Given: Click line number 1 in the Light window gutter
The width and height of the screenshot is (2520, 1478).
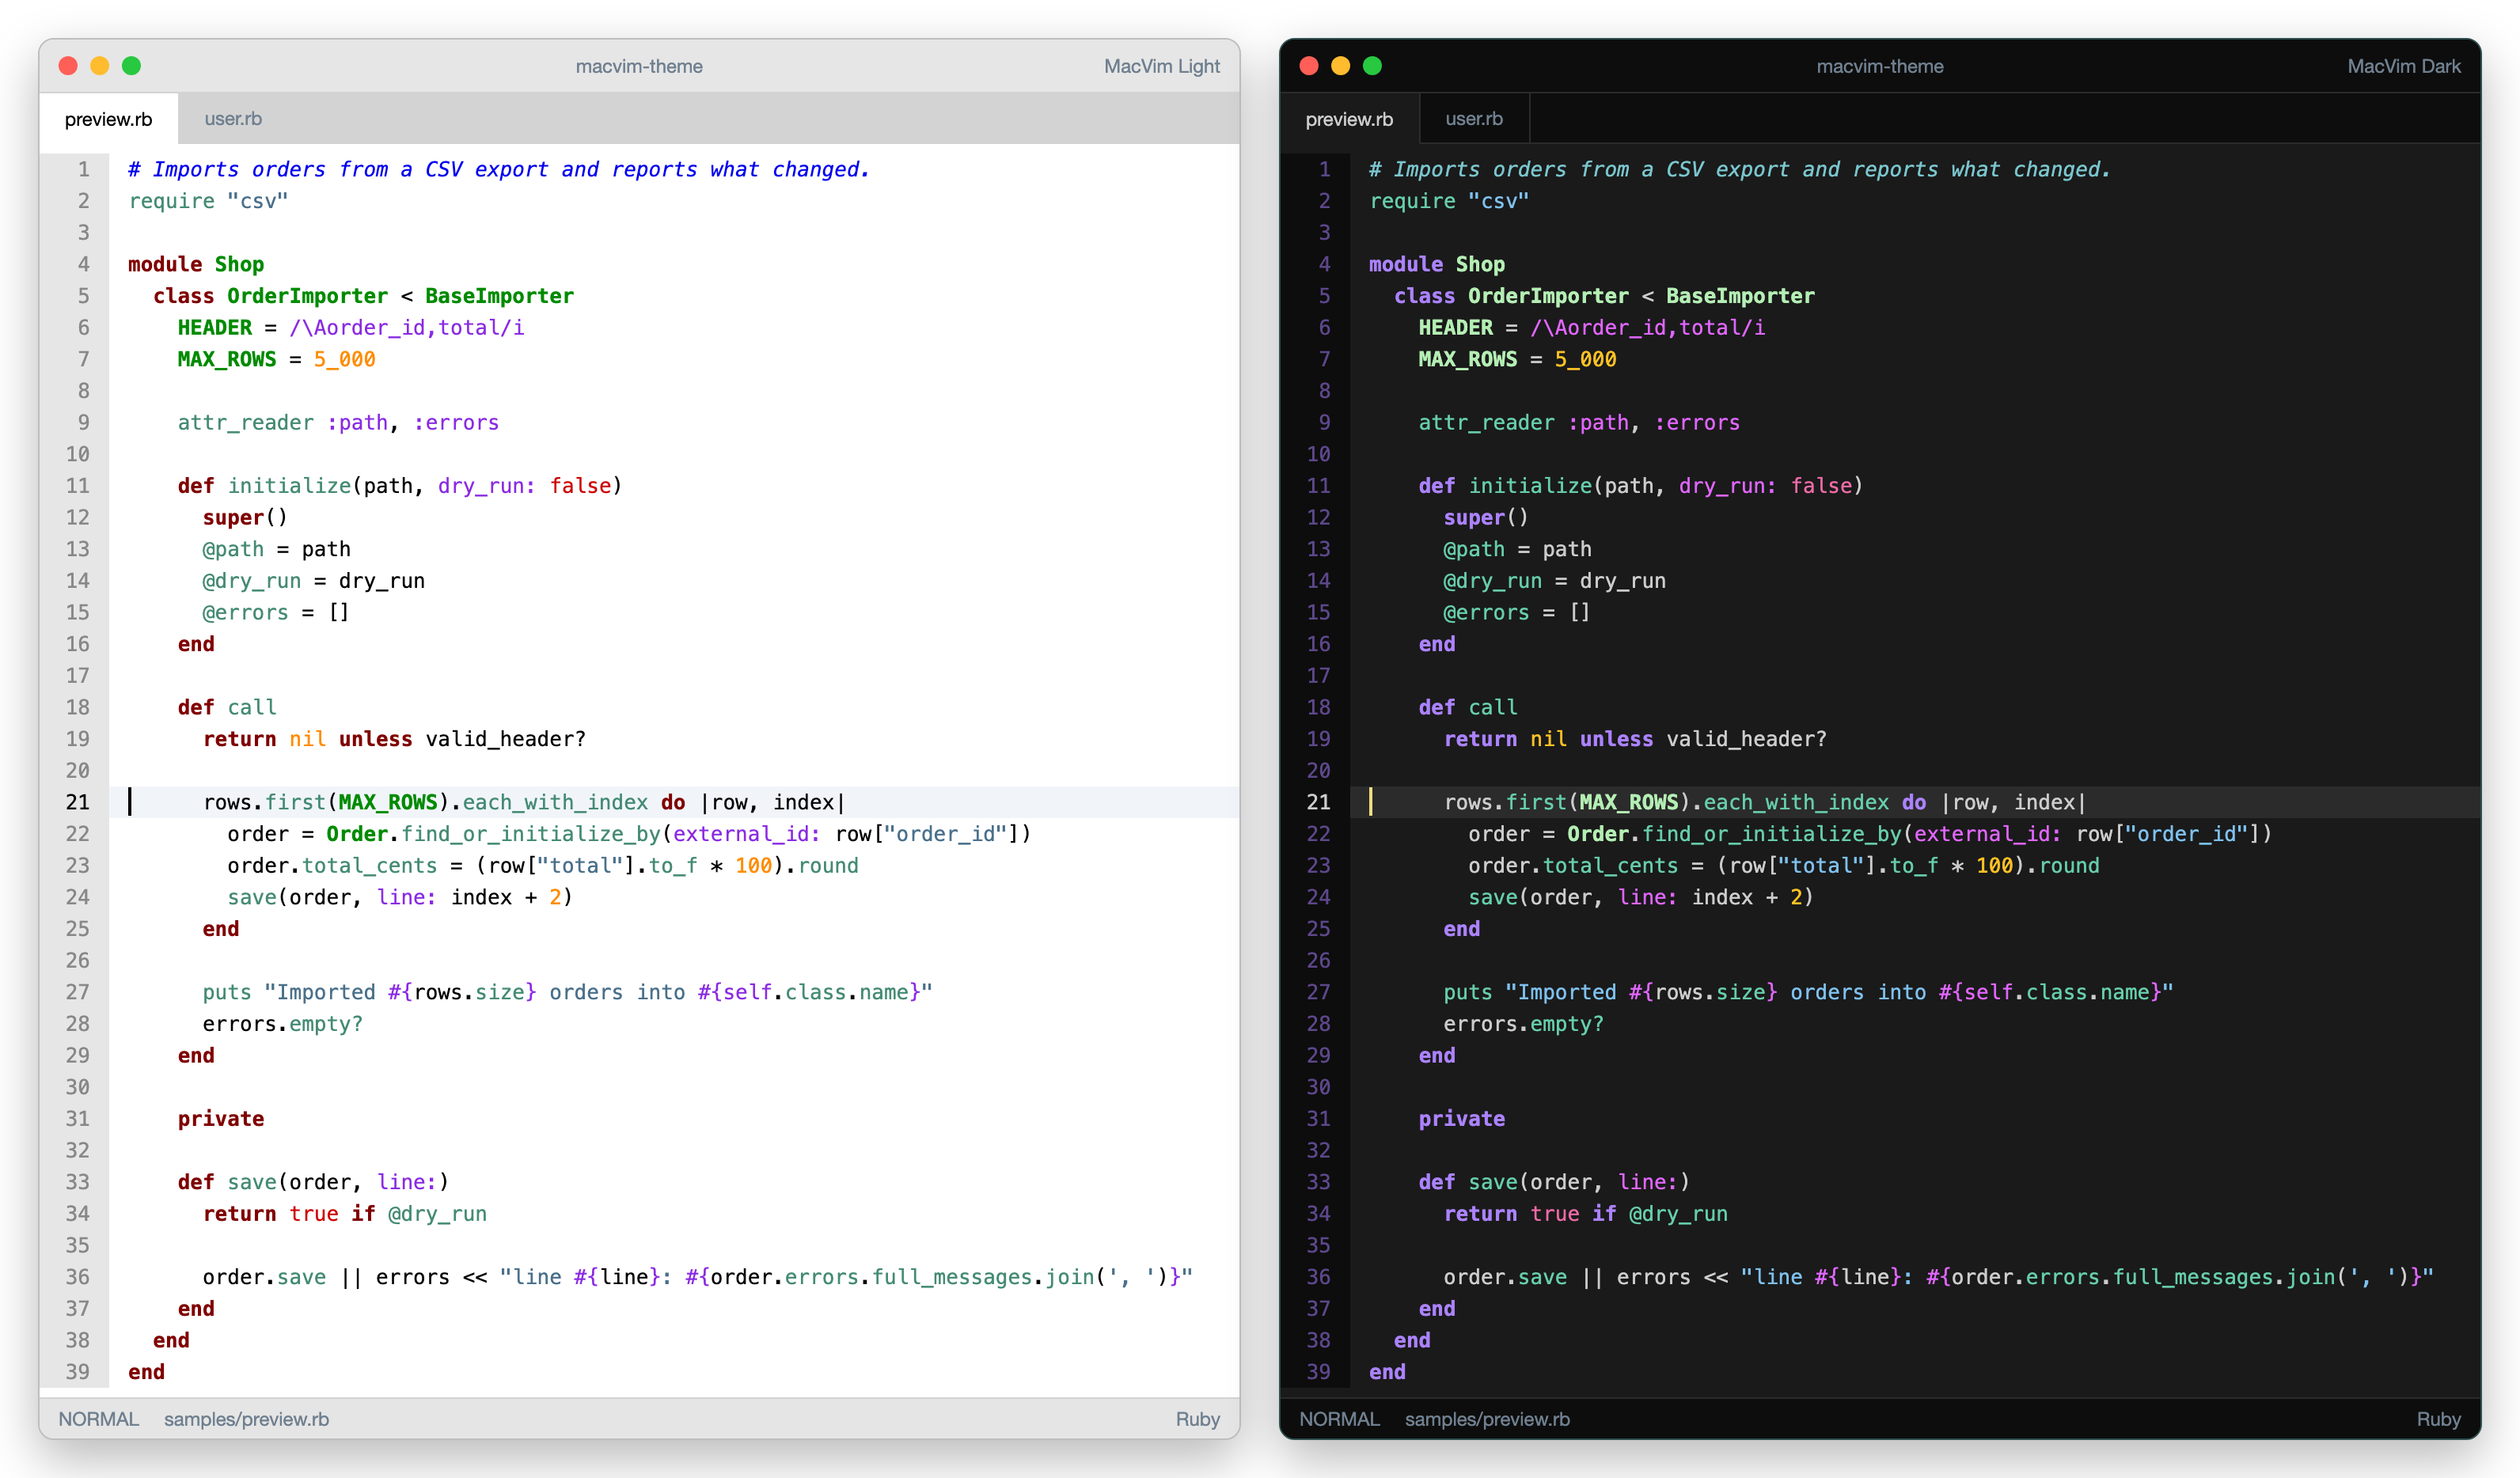Looking at the screenshot, I should (x=84, y=169).
